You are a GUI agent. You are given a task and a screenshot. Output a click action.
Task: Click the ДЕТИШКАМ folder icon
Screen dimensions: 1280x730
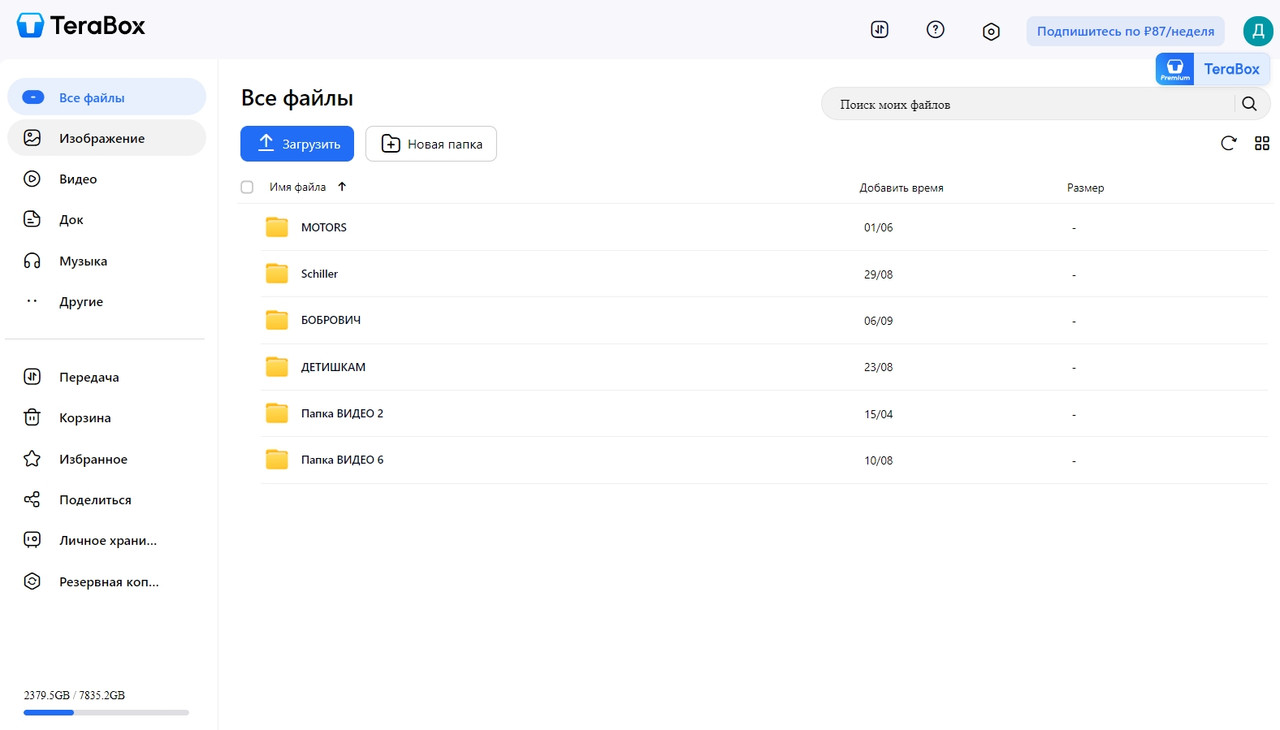point(277,367)
